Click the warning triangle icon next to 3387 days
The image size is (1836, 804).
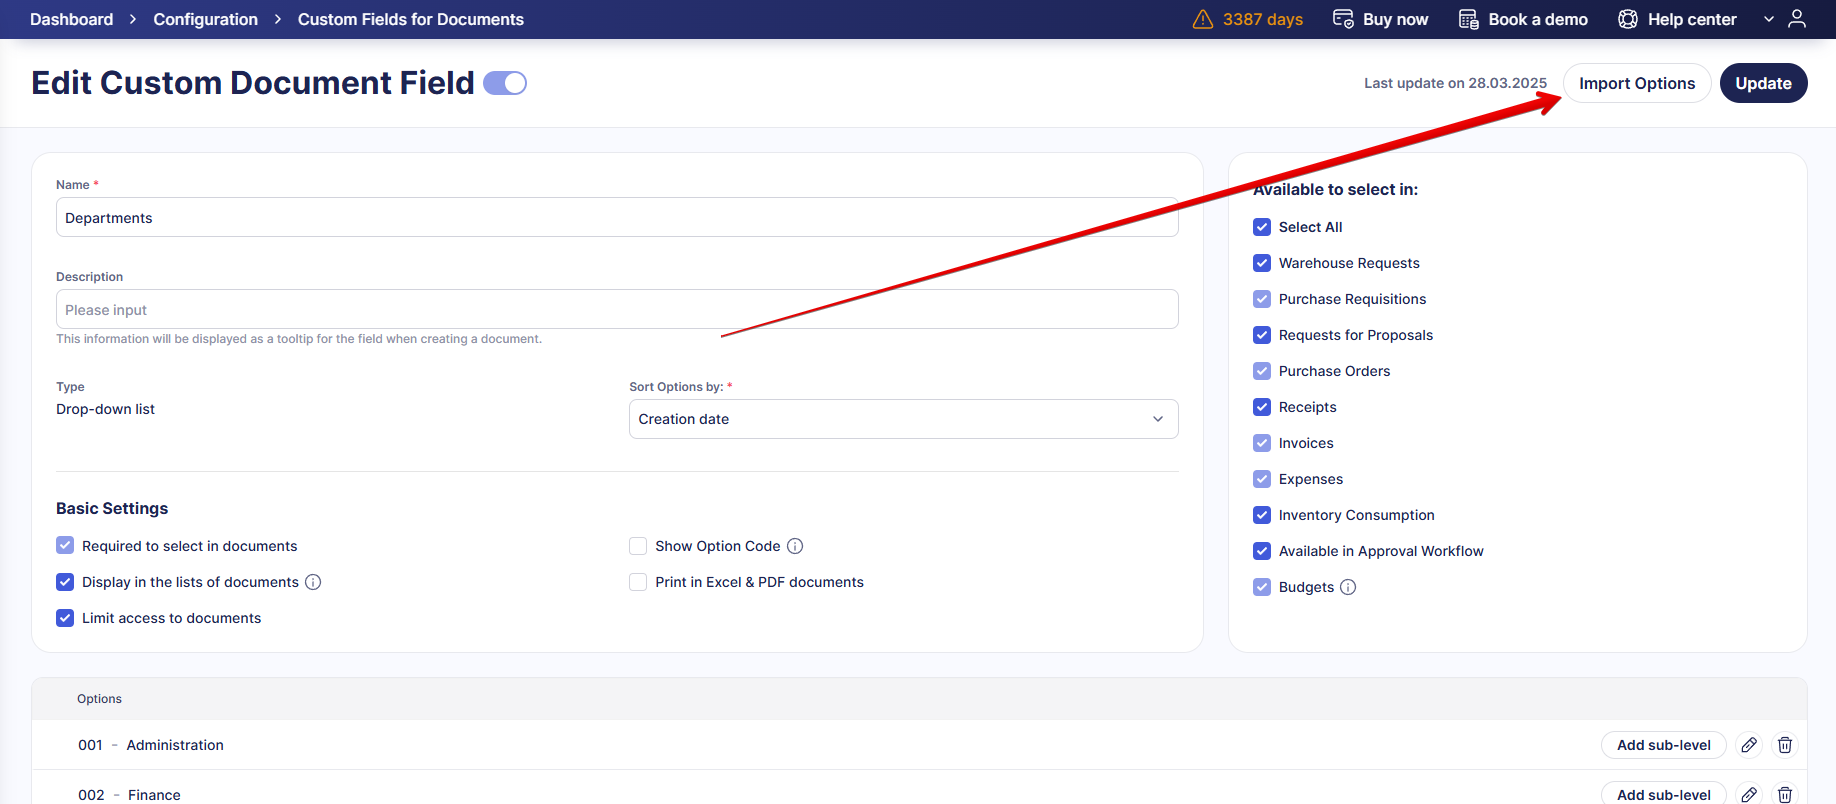click(x=1203, y=19)
